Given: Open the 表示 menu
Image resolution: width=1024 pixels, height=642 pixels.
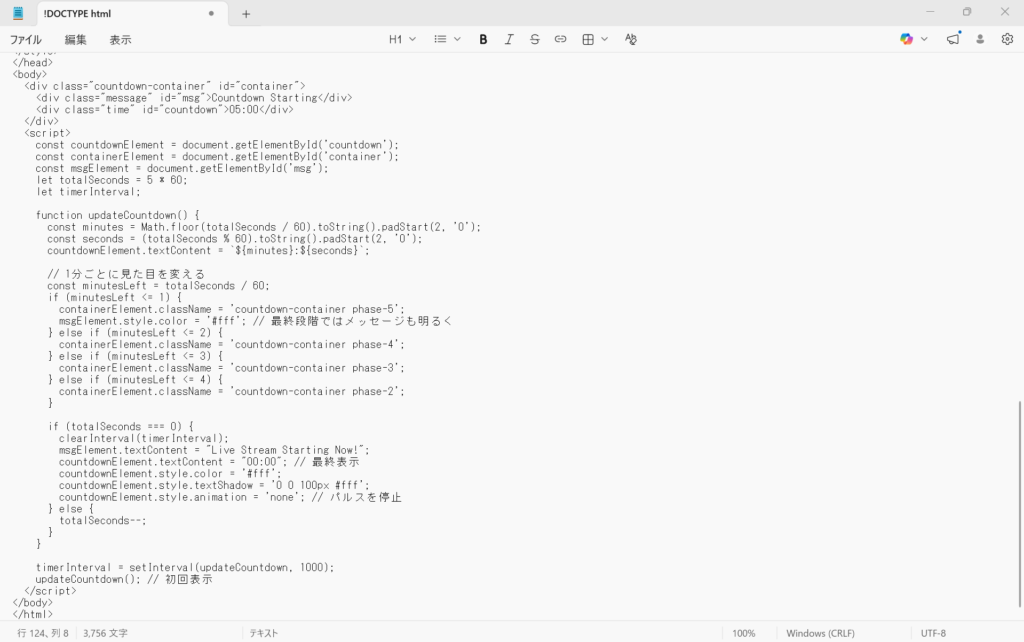Looking at the screenshot, I should [x=120, y=40].
